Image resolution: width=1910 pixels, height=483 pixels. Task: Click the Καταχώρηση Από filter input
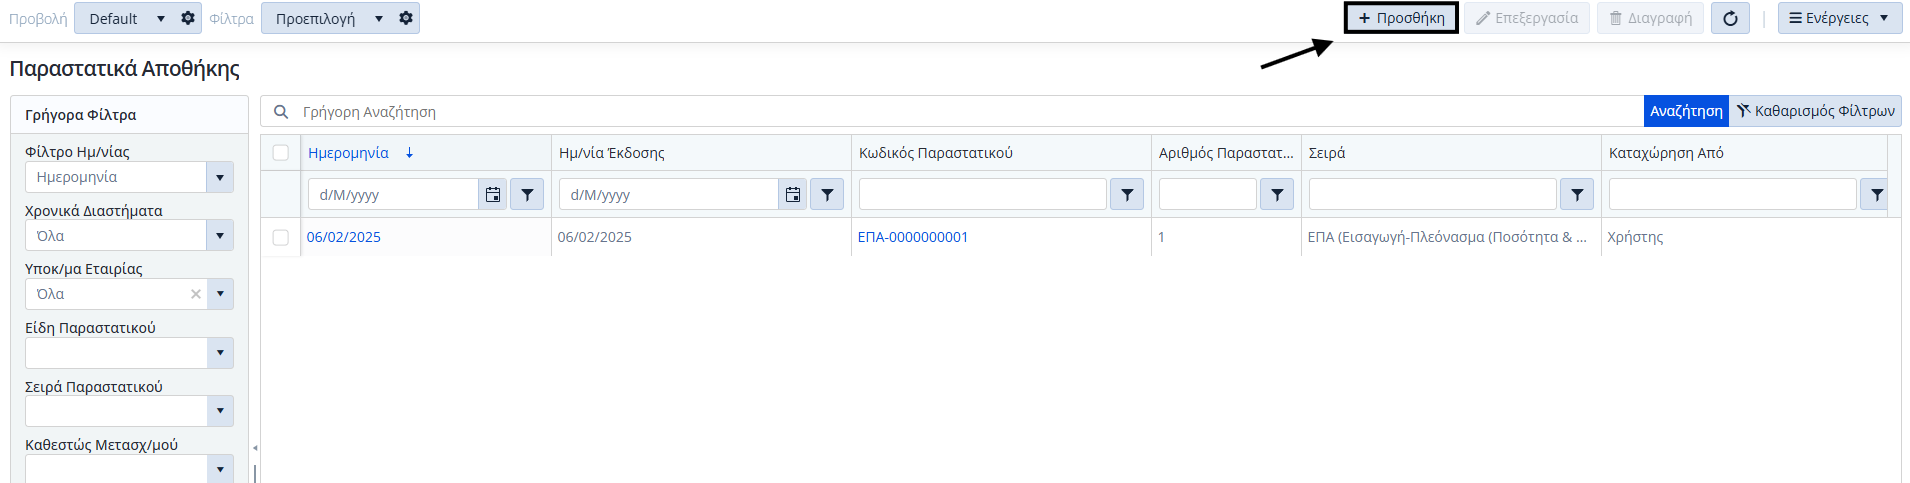1733,195
